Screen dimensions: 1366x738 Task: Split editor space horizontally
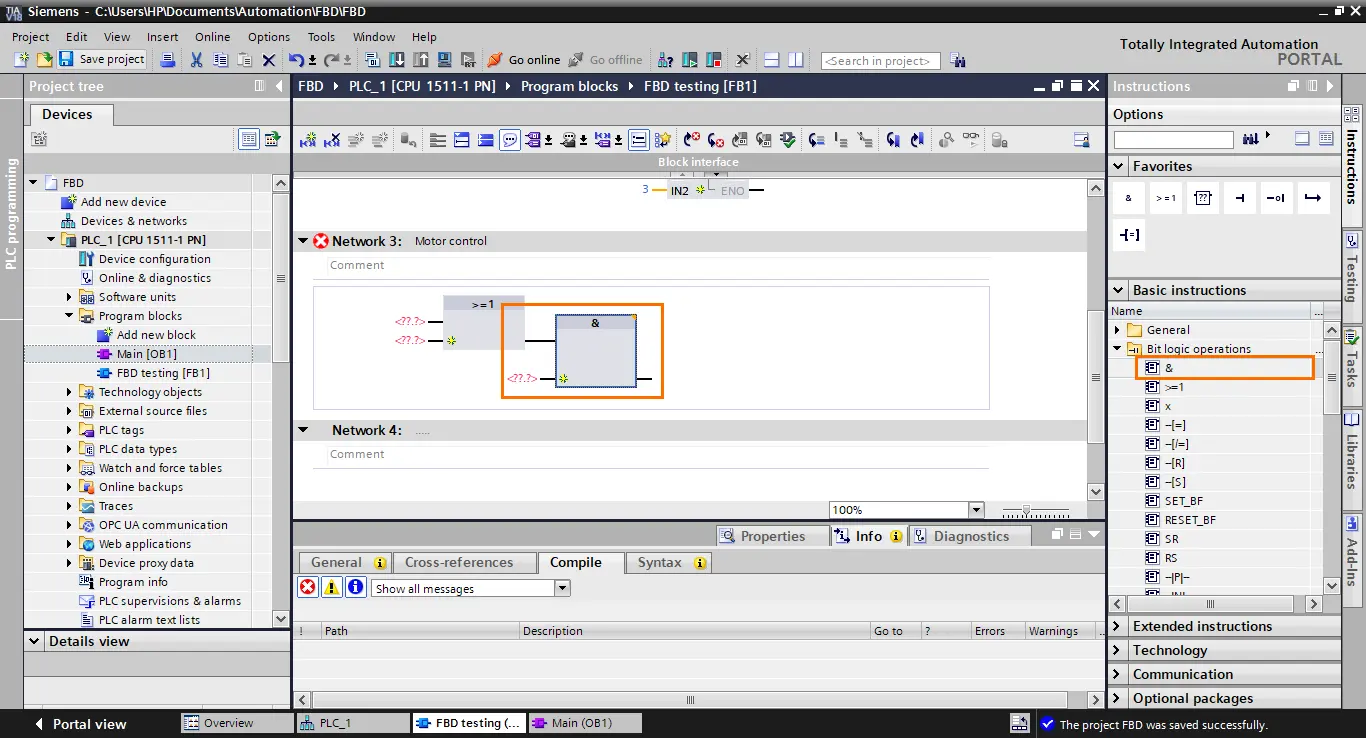770,60
